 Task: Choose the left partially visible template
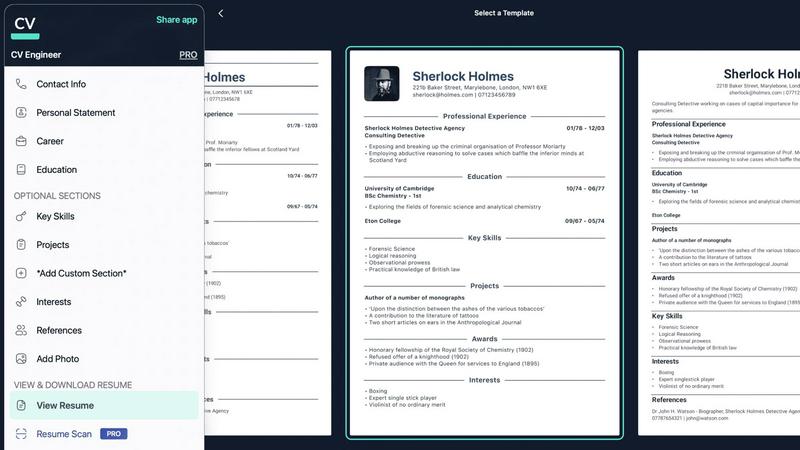pyautogui.click(x=268, y=243)
